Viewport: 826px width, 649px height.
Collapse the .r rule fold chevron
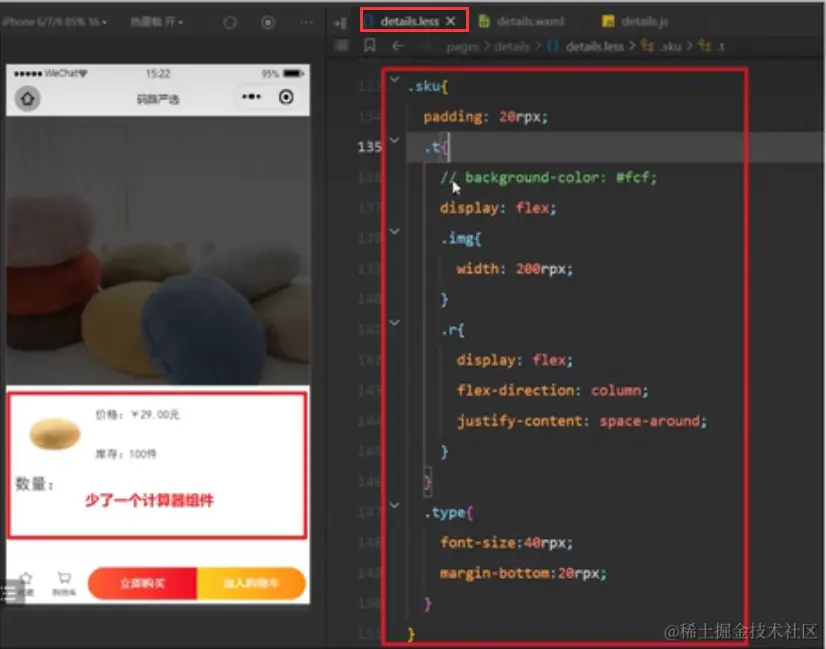coord(395,322)
